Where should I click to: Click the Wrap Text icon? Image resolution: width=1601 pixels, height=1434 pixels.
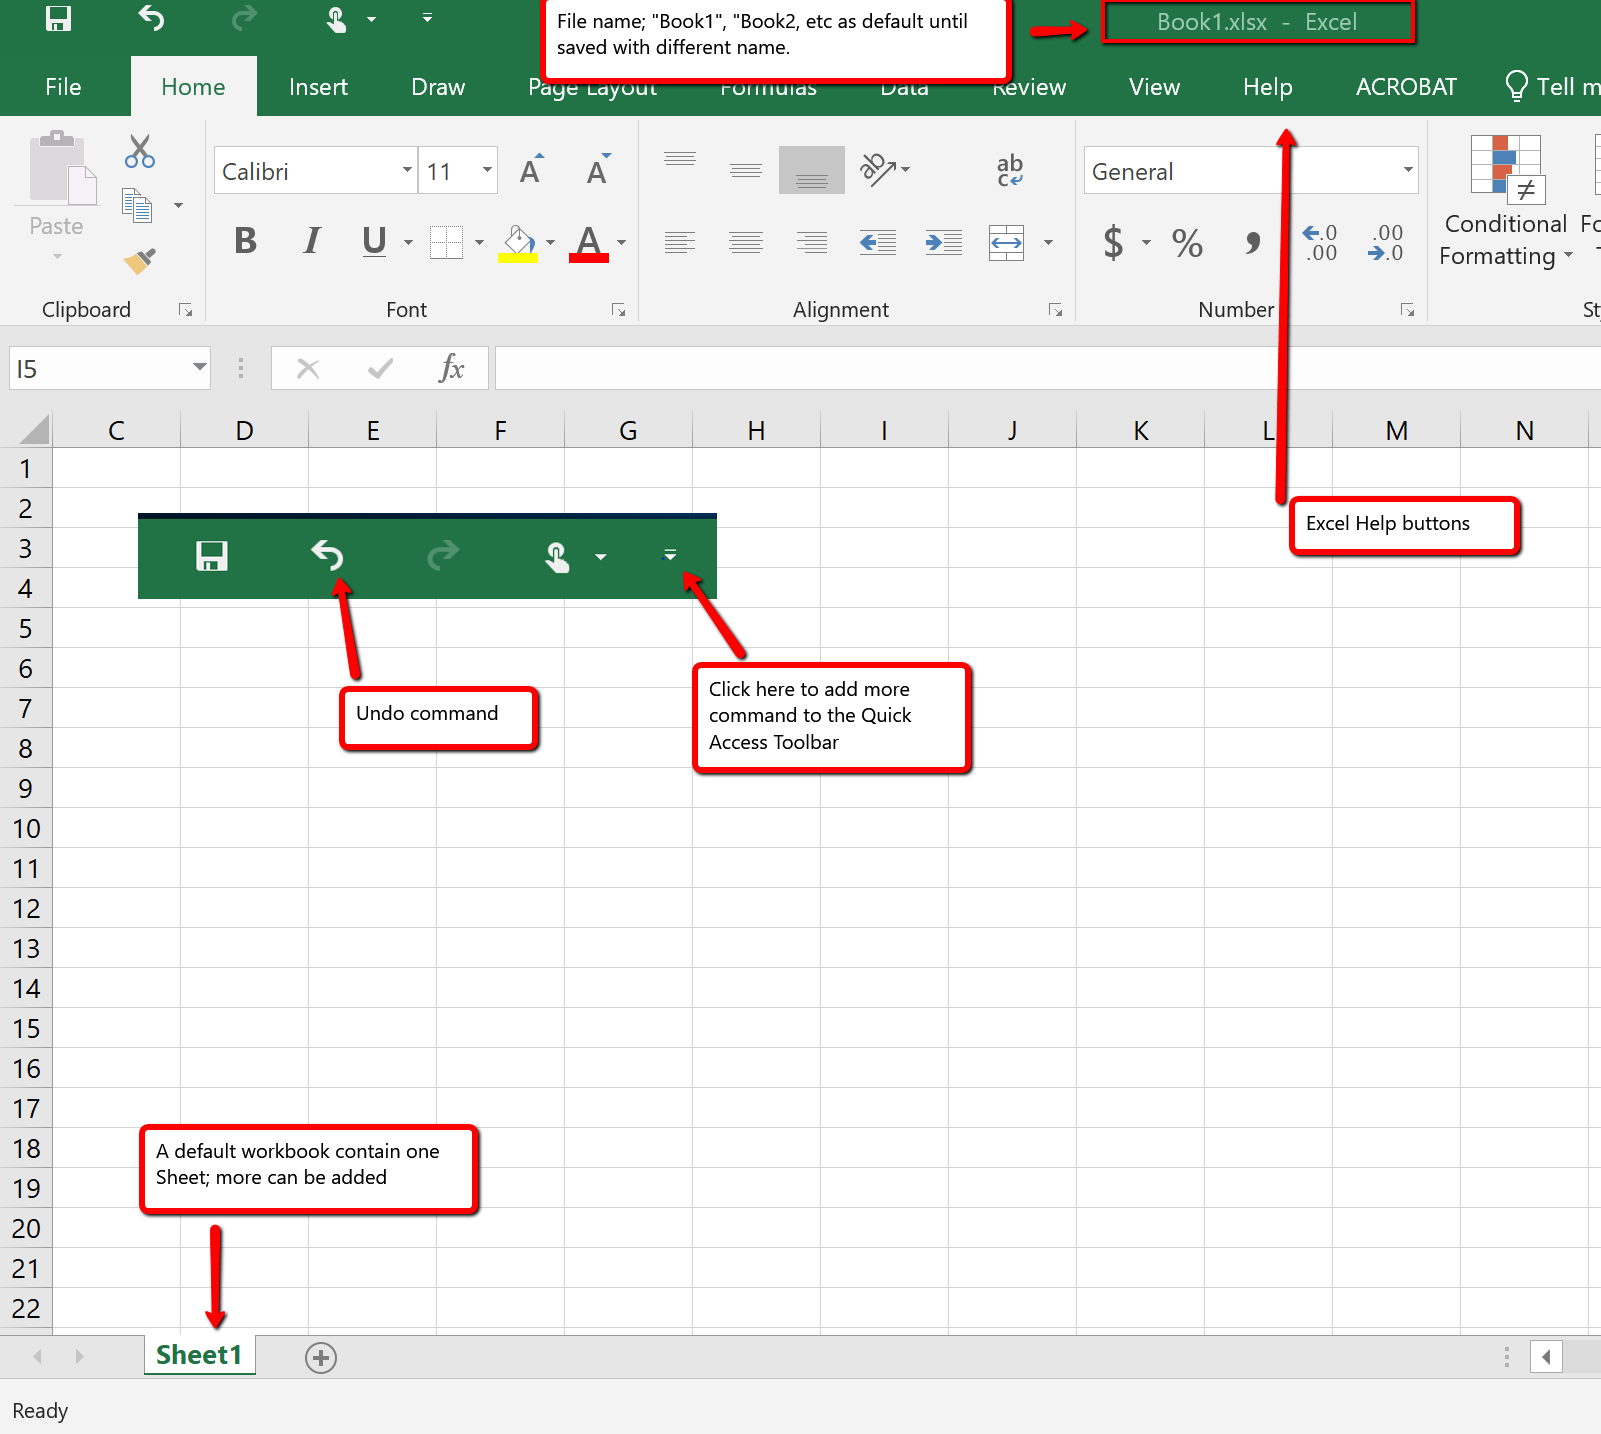tap(1009, 170)
